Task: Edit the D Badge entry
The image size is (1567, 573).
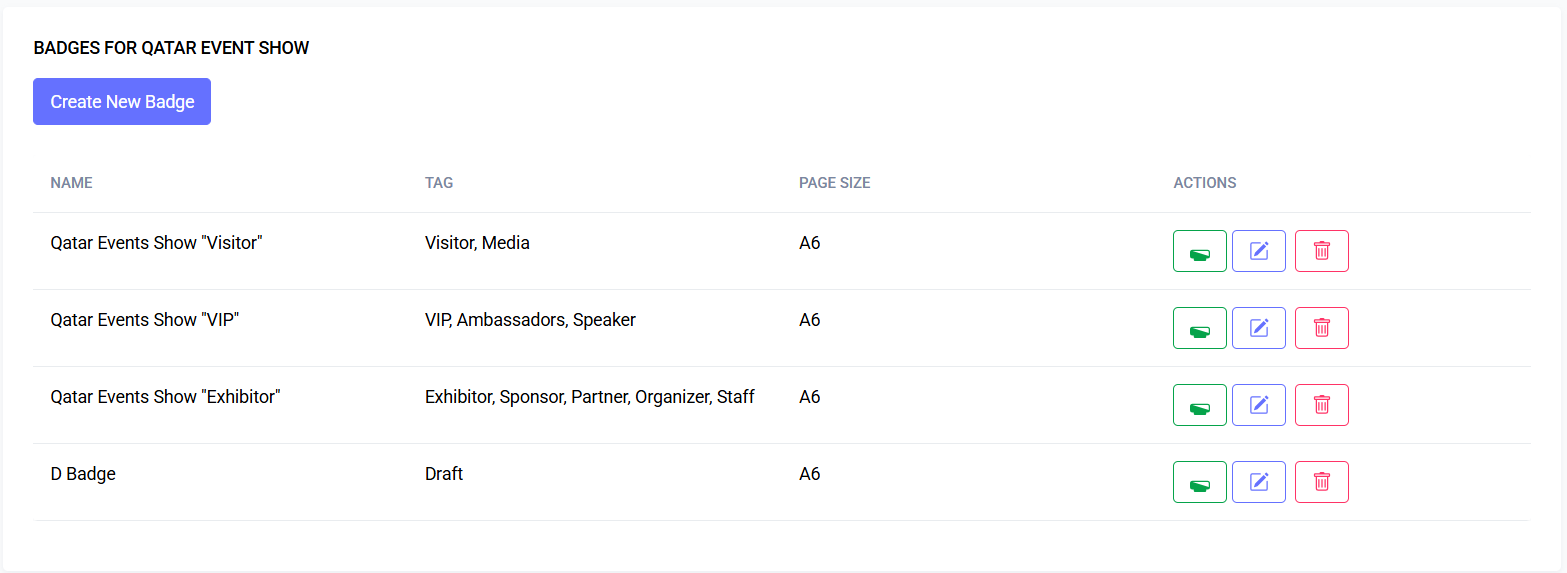Action: (1259, 482)
